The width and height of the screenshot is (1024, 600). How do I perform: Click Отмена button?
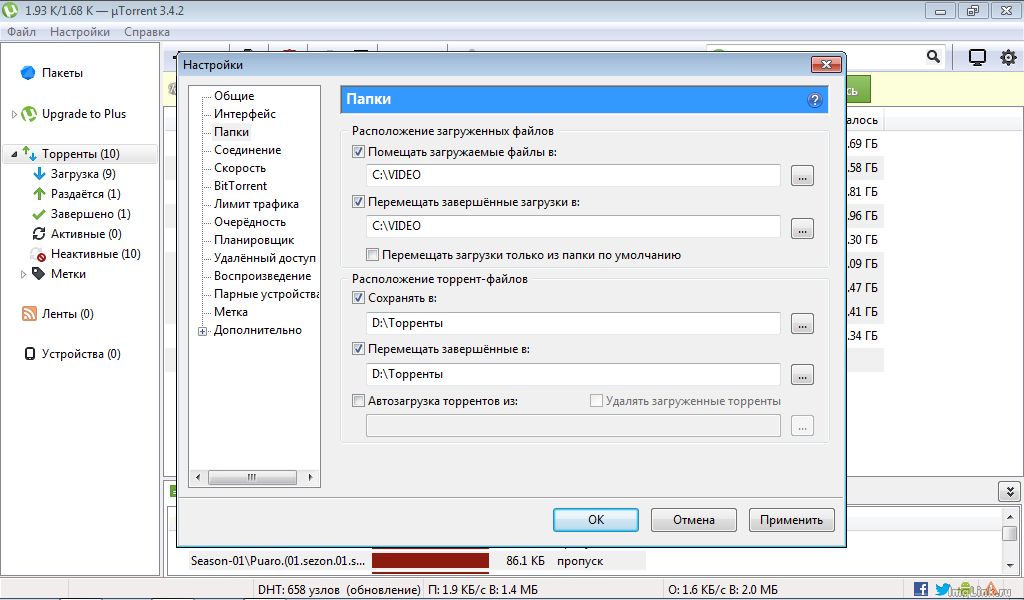point(694,520)
